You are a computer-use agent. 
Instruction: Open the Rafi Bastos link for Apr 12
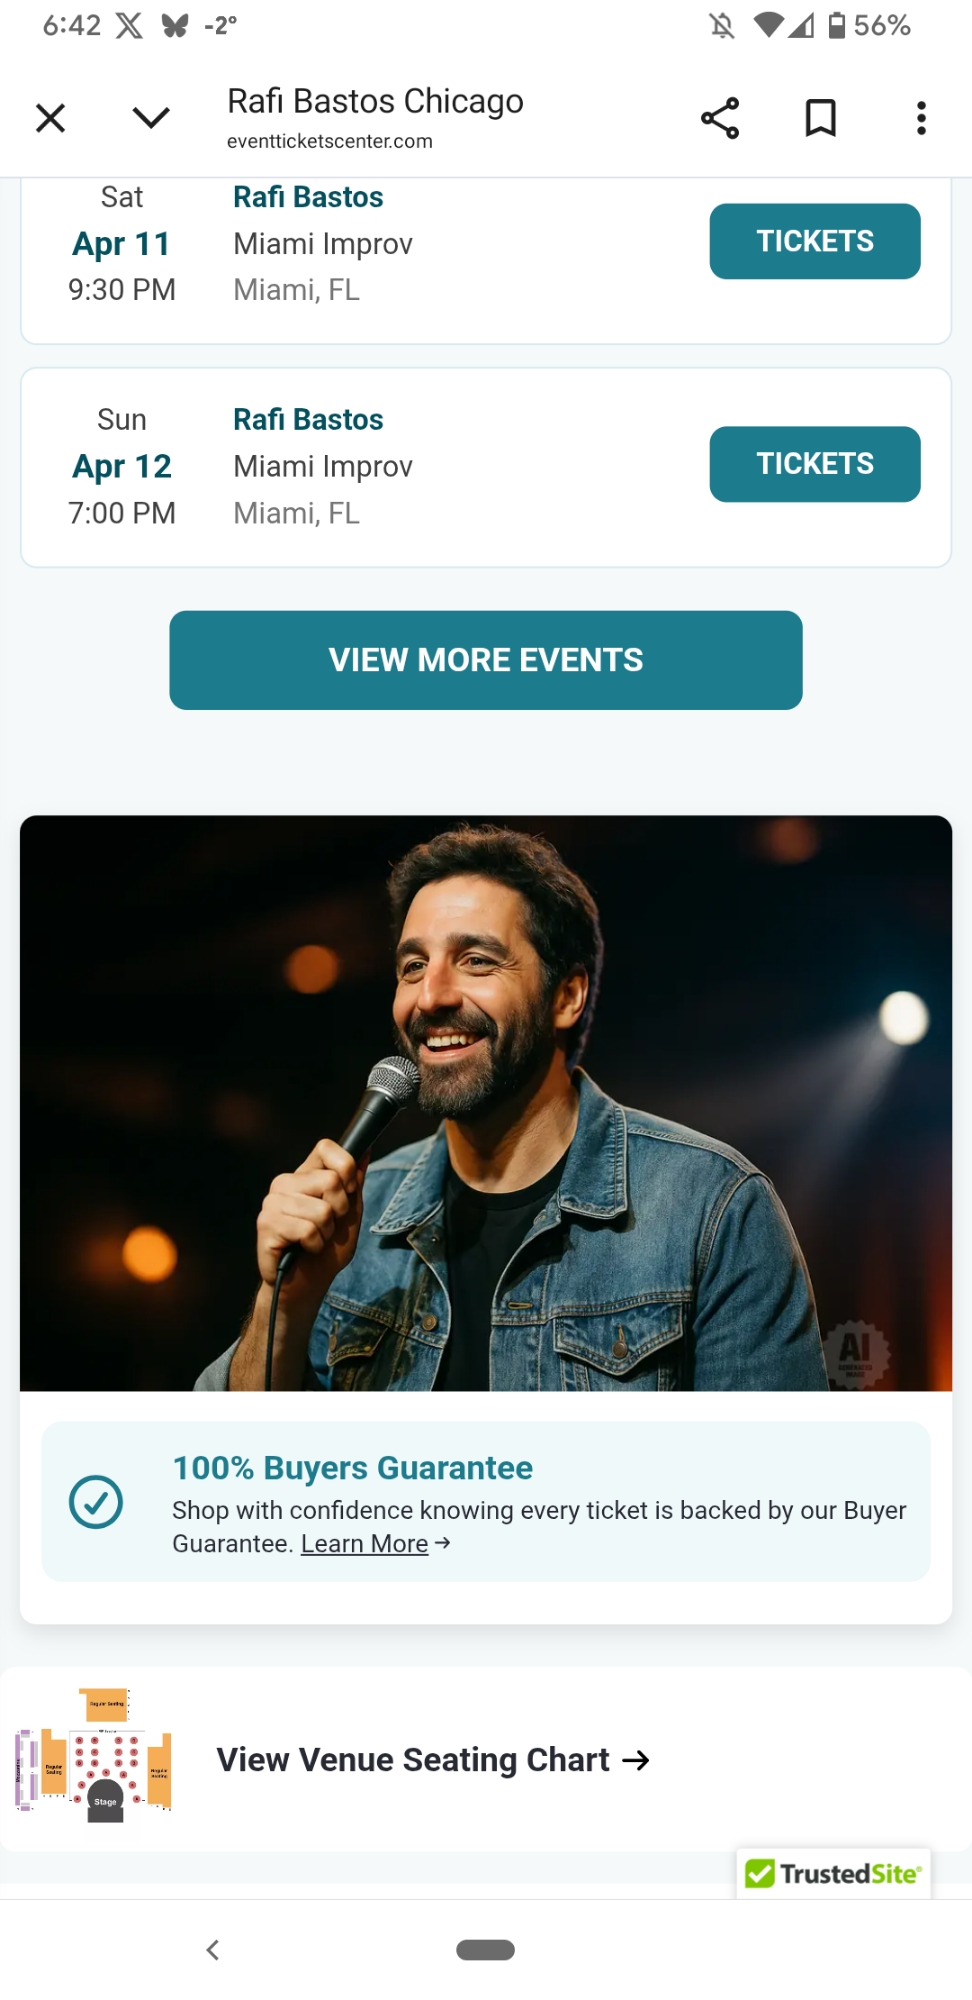click(x=308, y=420)
